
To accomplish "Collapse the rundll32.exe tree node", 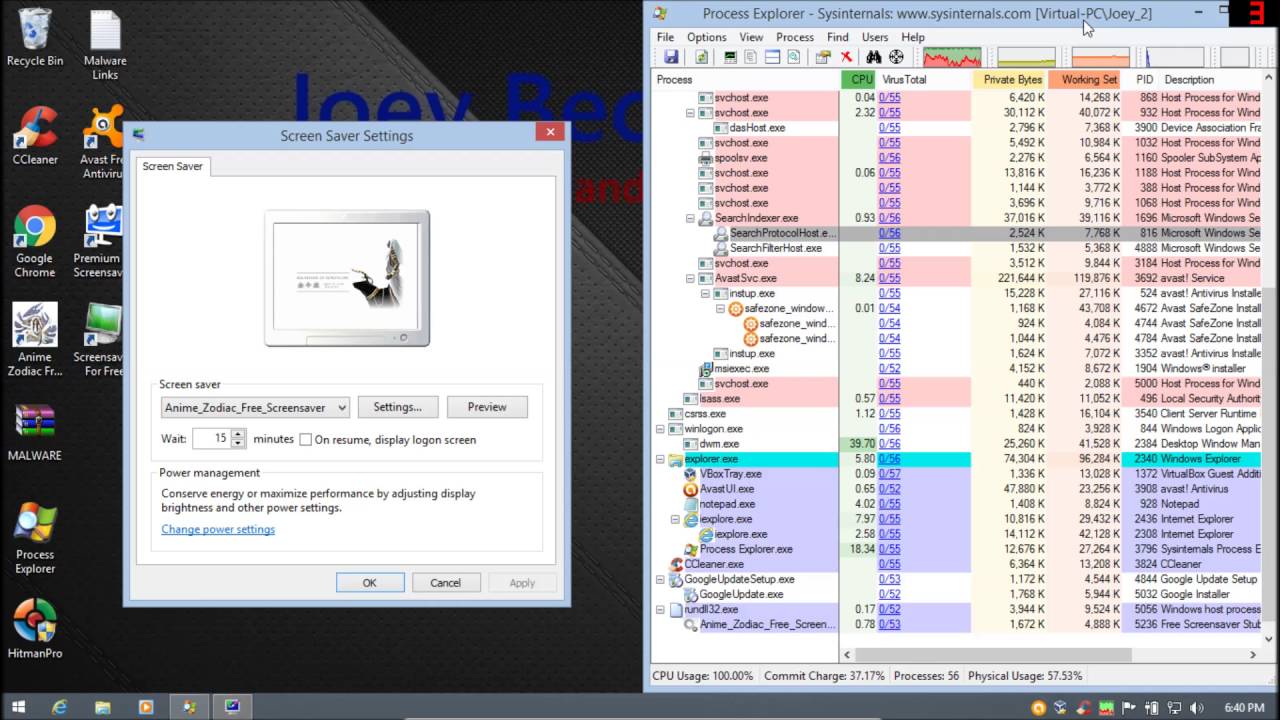I will click(660, 609).
